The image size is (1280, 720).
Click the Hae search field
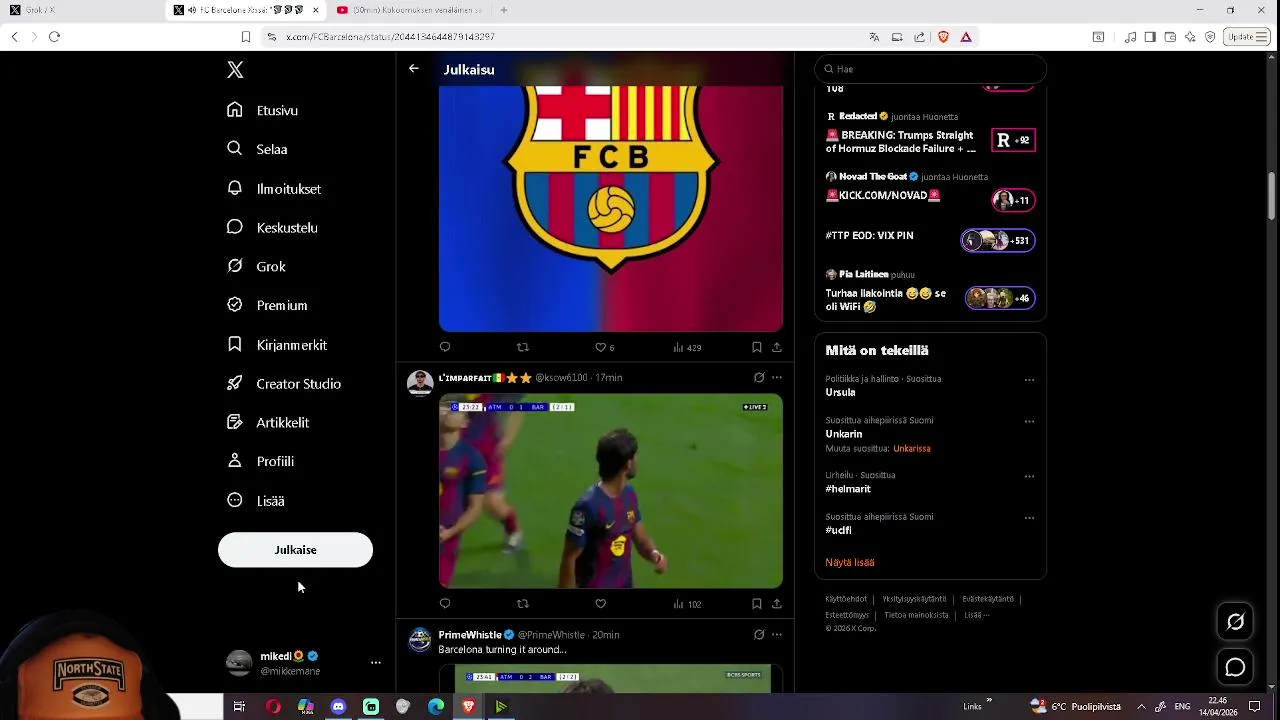[x=930, y=69]
